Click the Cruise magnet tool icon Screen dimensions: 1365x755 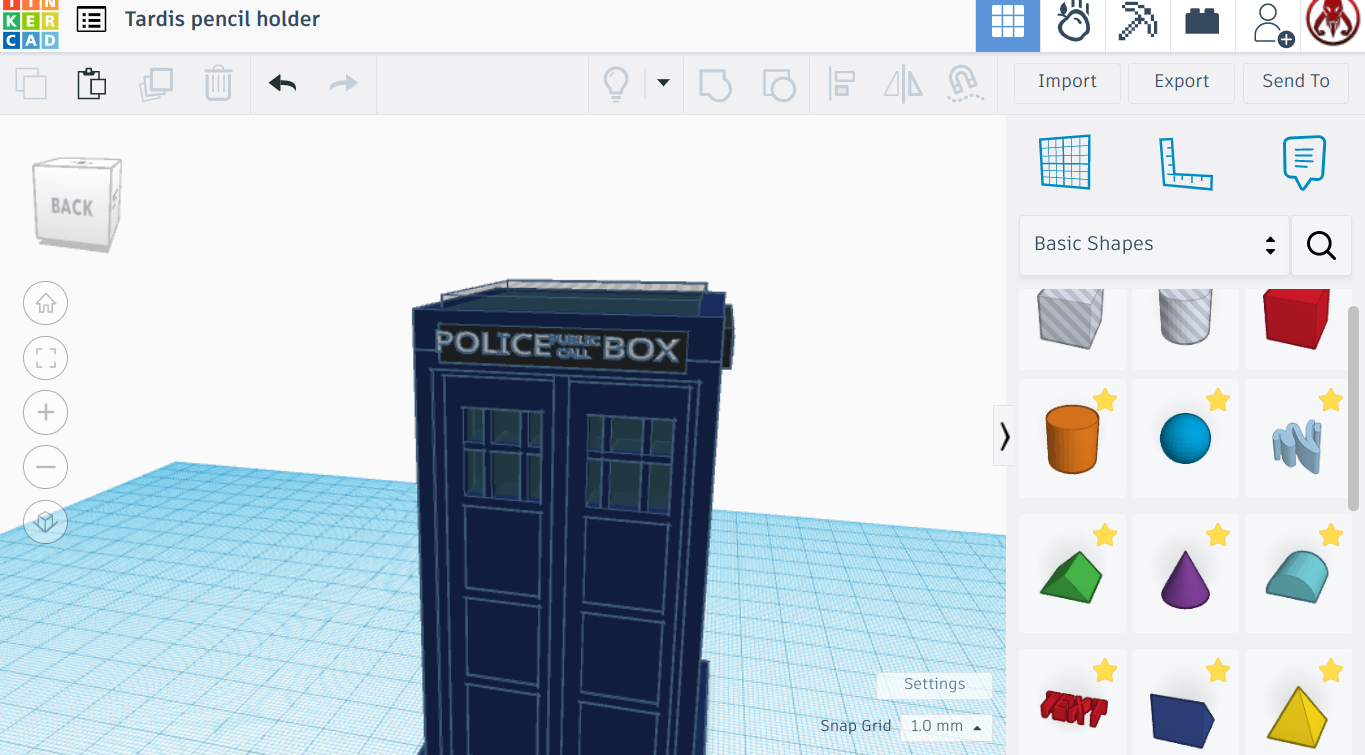pos(964,84)
